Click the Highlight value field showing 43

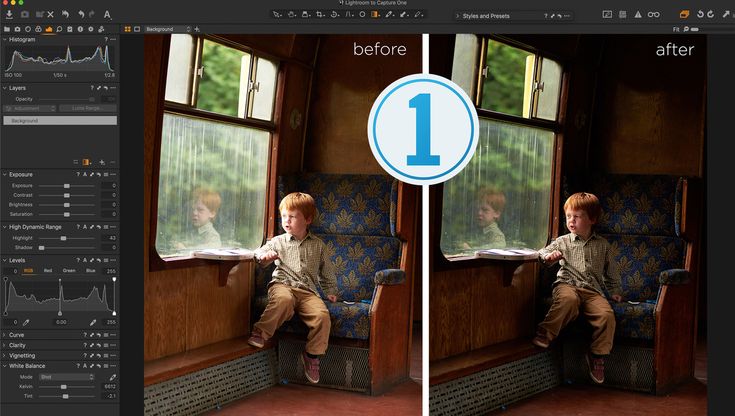[109, 238]
